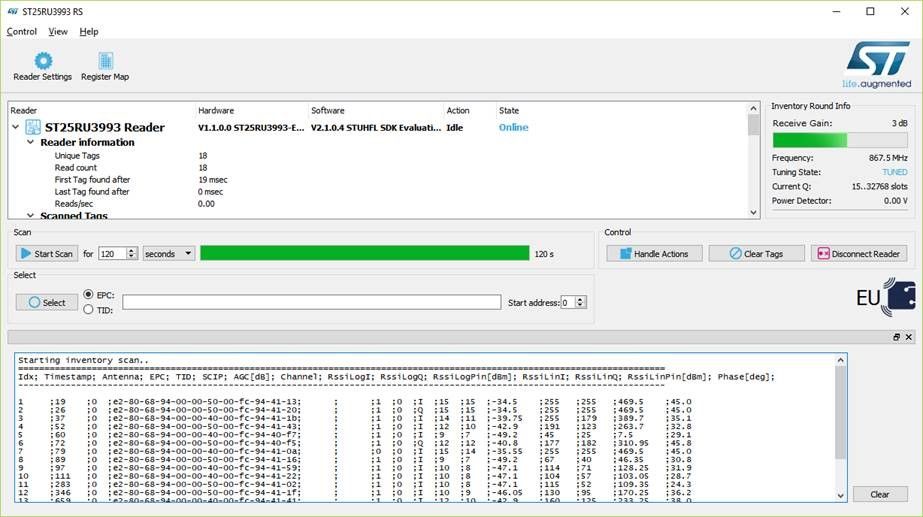Viewport: 923px width, 517px height.
Task: Click the Clear Tags button
Action: (x=756, y=254)
